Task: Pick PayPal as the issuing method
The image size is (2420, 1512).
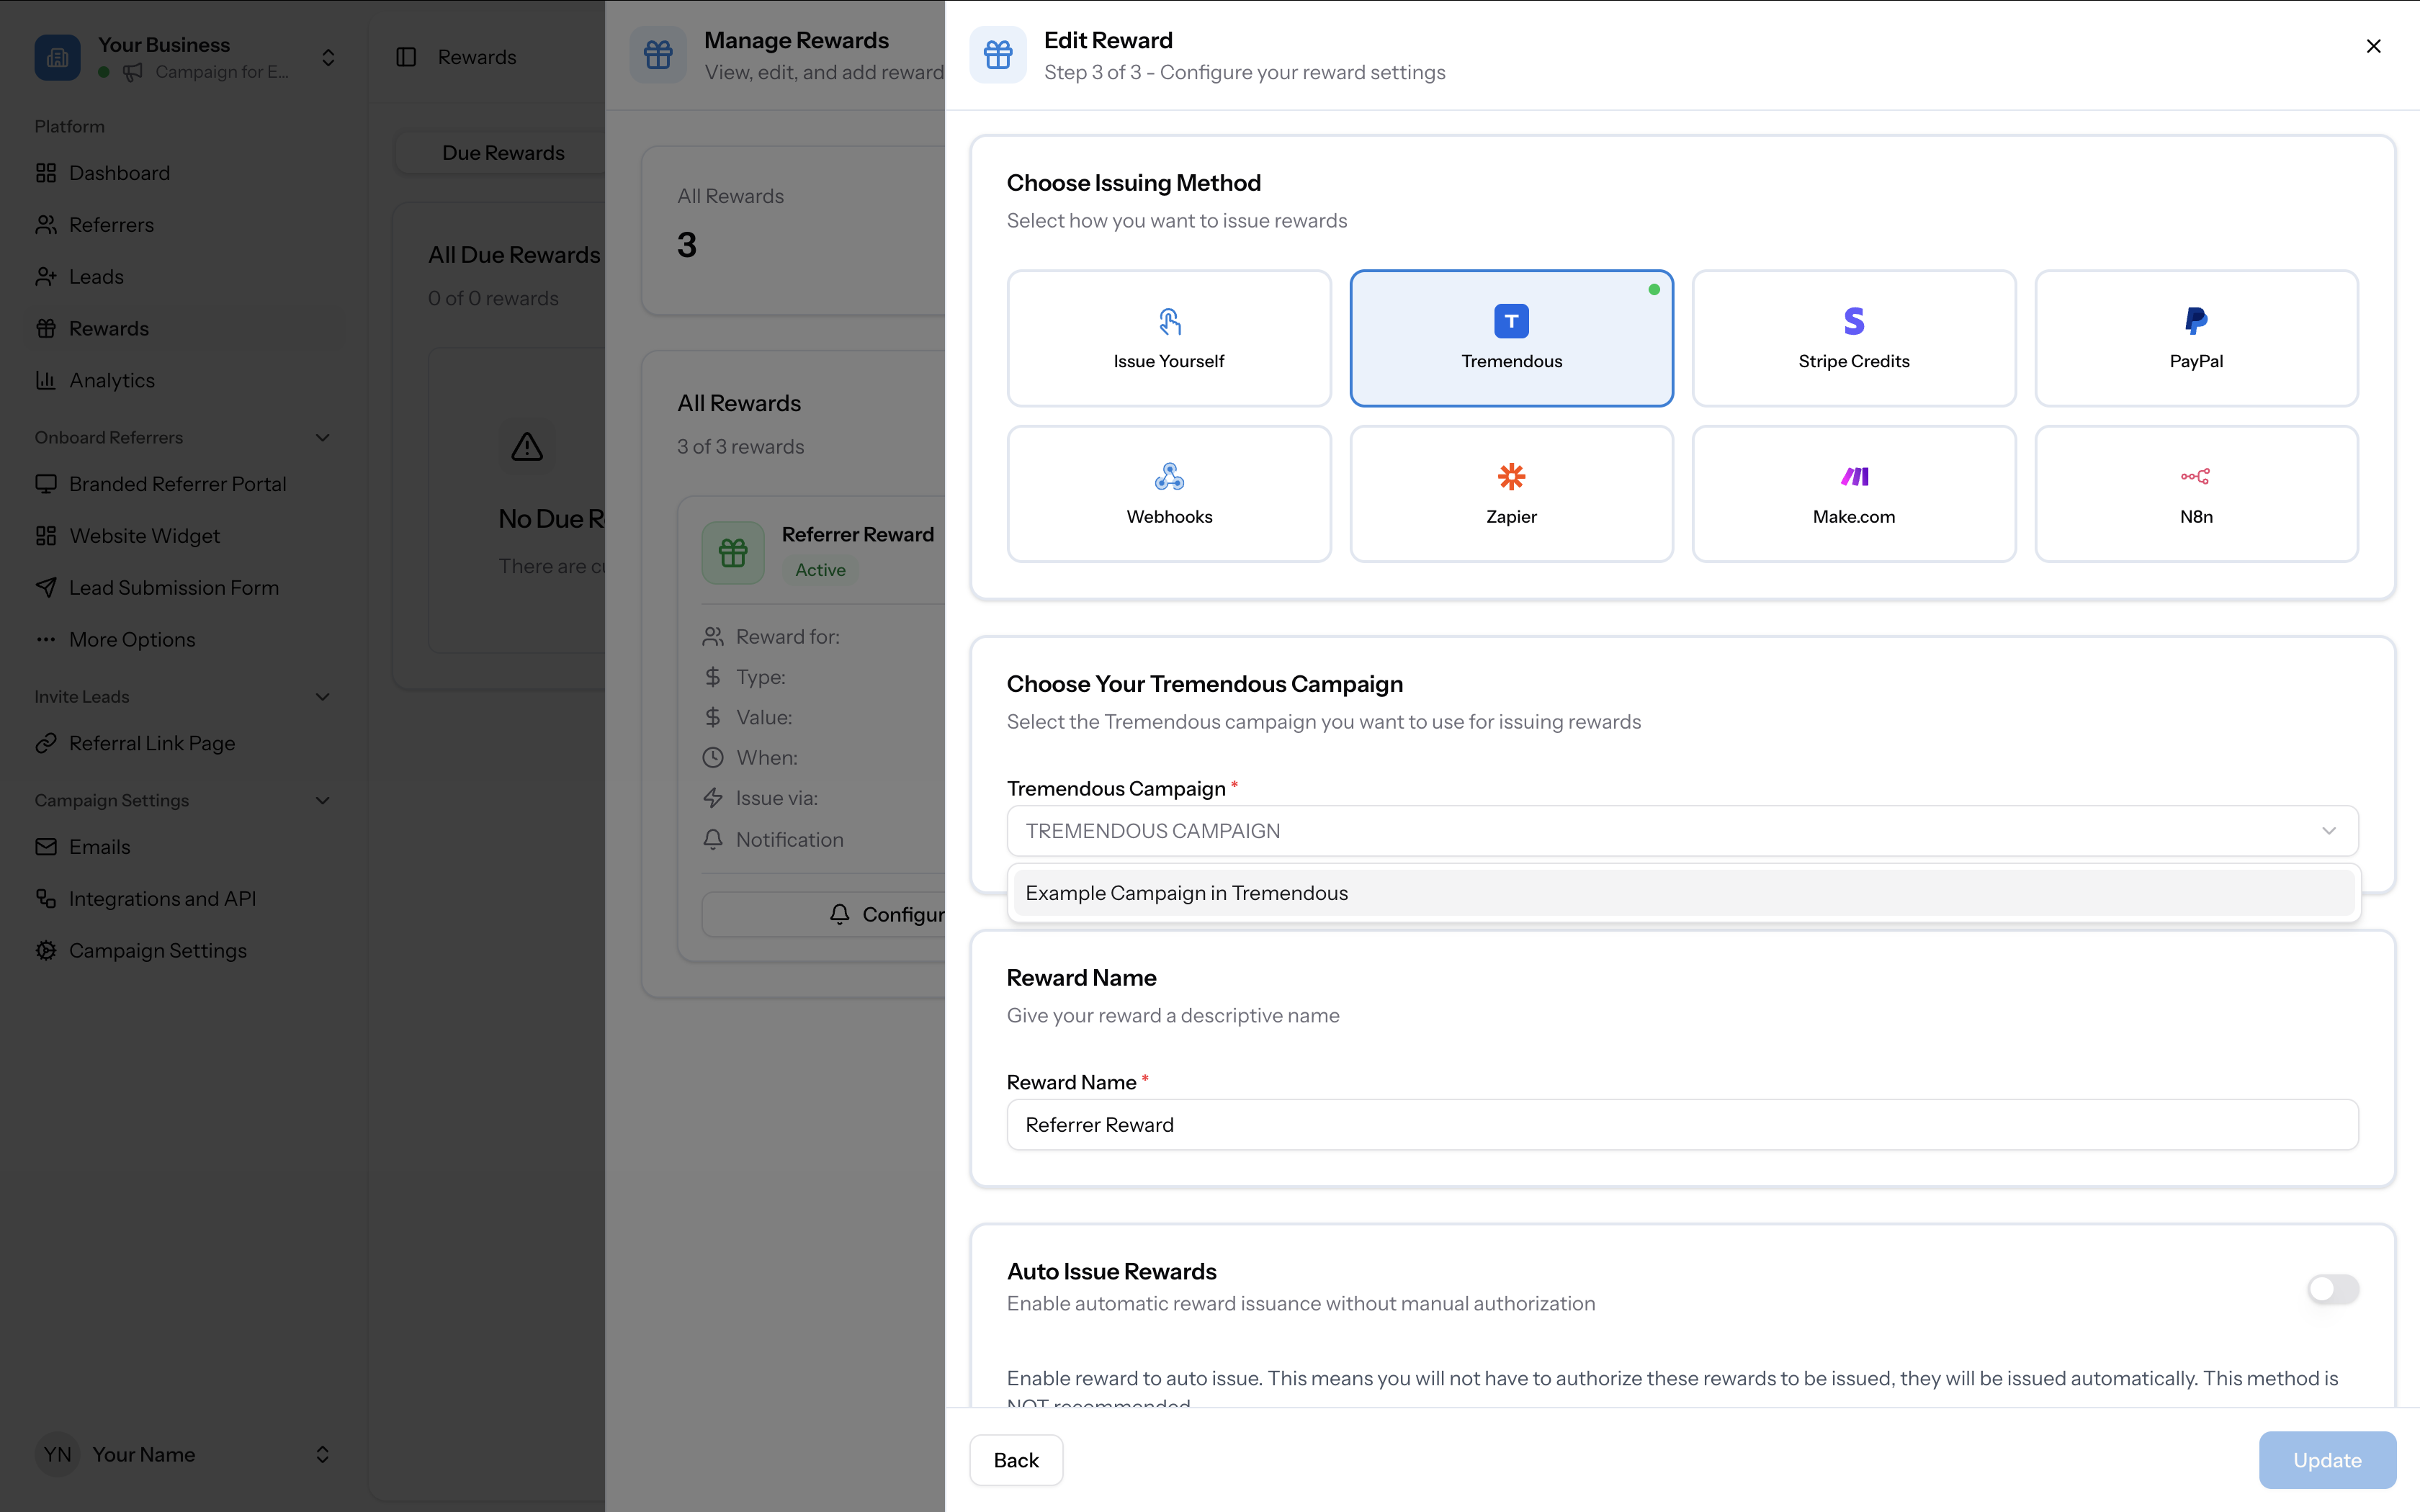Action: pyautogui.click(x=2196, y=338)
